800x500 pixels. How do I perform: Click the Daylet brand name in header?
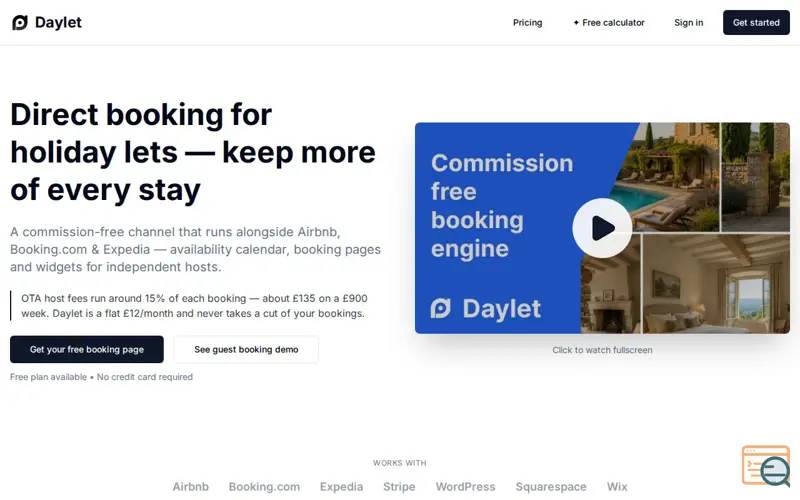58,22
